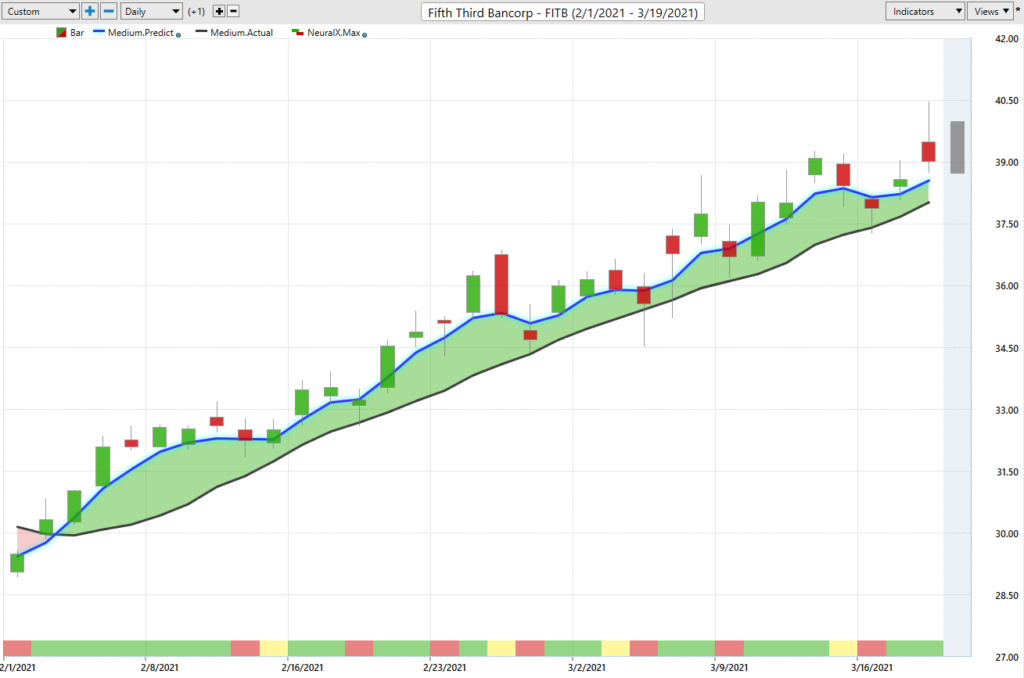
Task: Click the final green NeuralX segment at bottom right
Action: click(x=914, y=649)
